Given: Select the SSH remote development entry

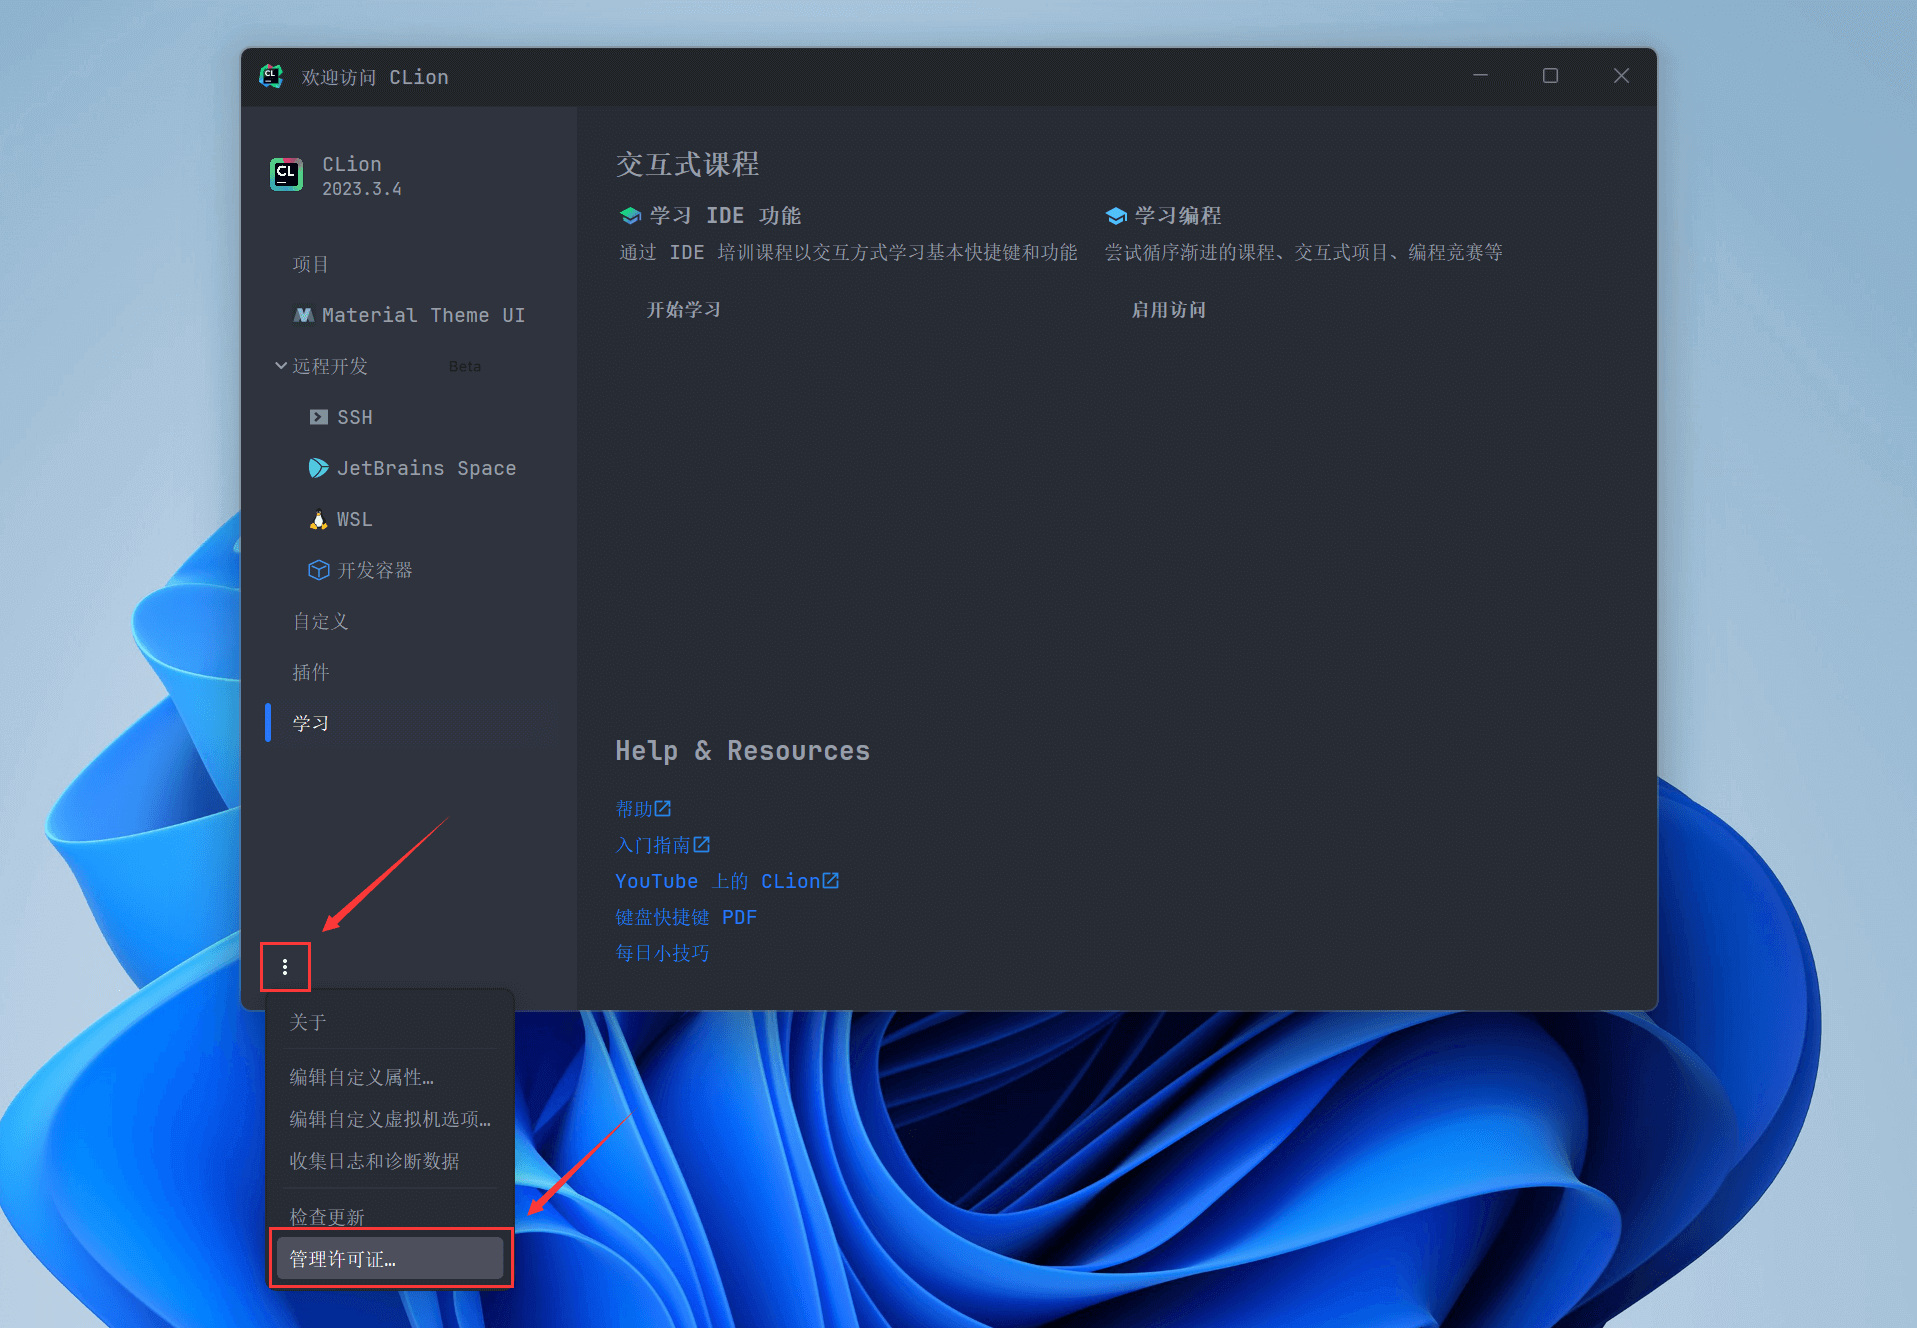Looking at the screenshot, I should coord(355,417).
